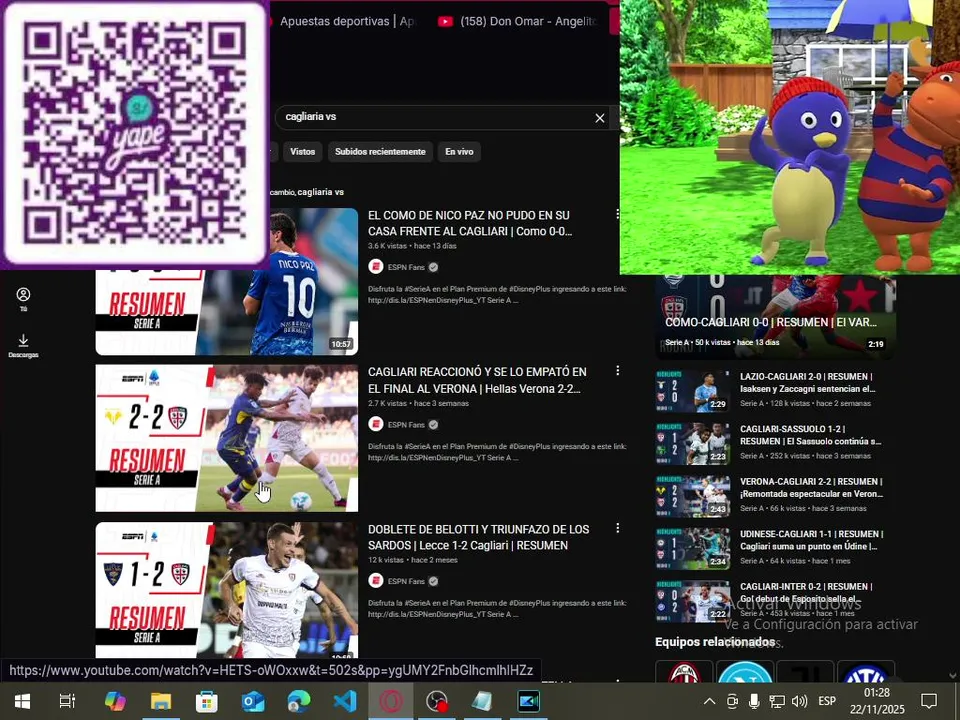Open title CAGLIARI REACCIONÓ Y SE LO EMPATÓ
Viewport: 960px width, 720px height.
click(478, 380)
